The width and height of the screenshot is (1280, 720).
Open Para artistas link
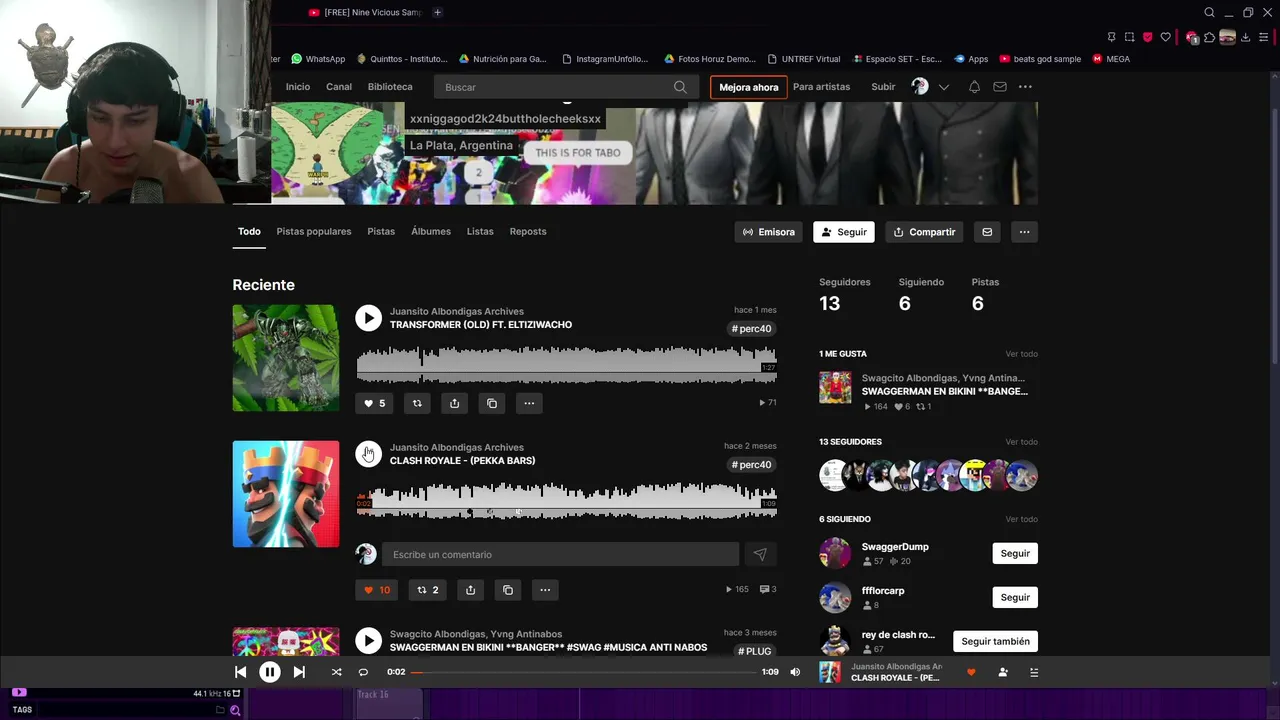[x=821, y=87]
